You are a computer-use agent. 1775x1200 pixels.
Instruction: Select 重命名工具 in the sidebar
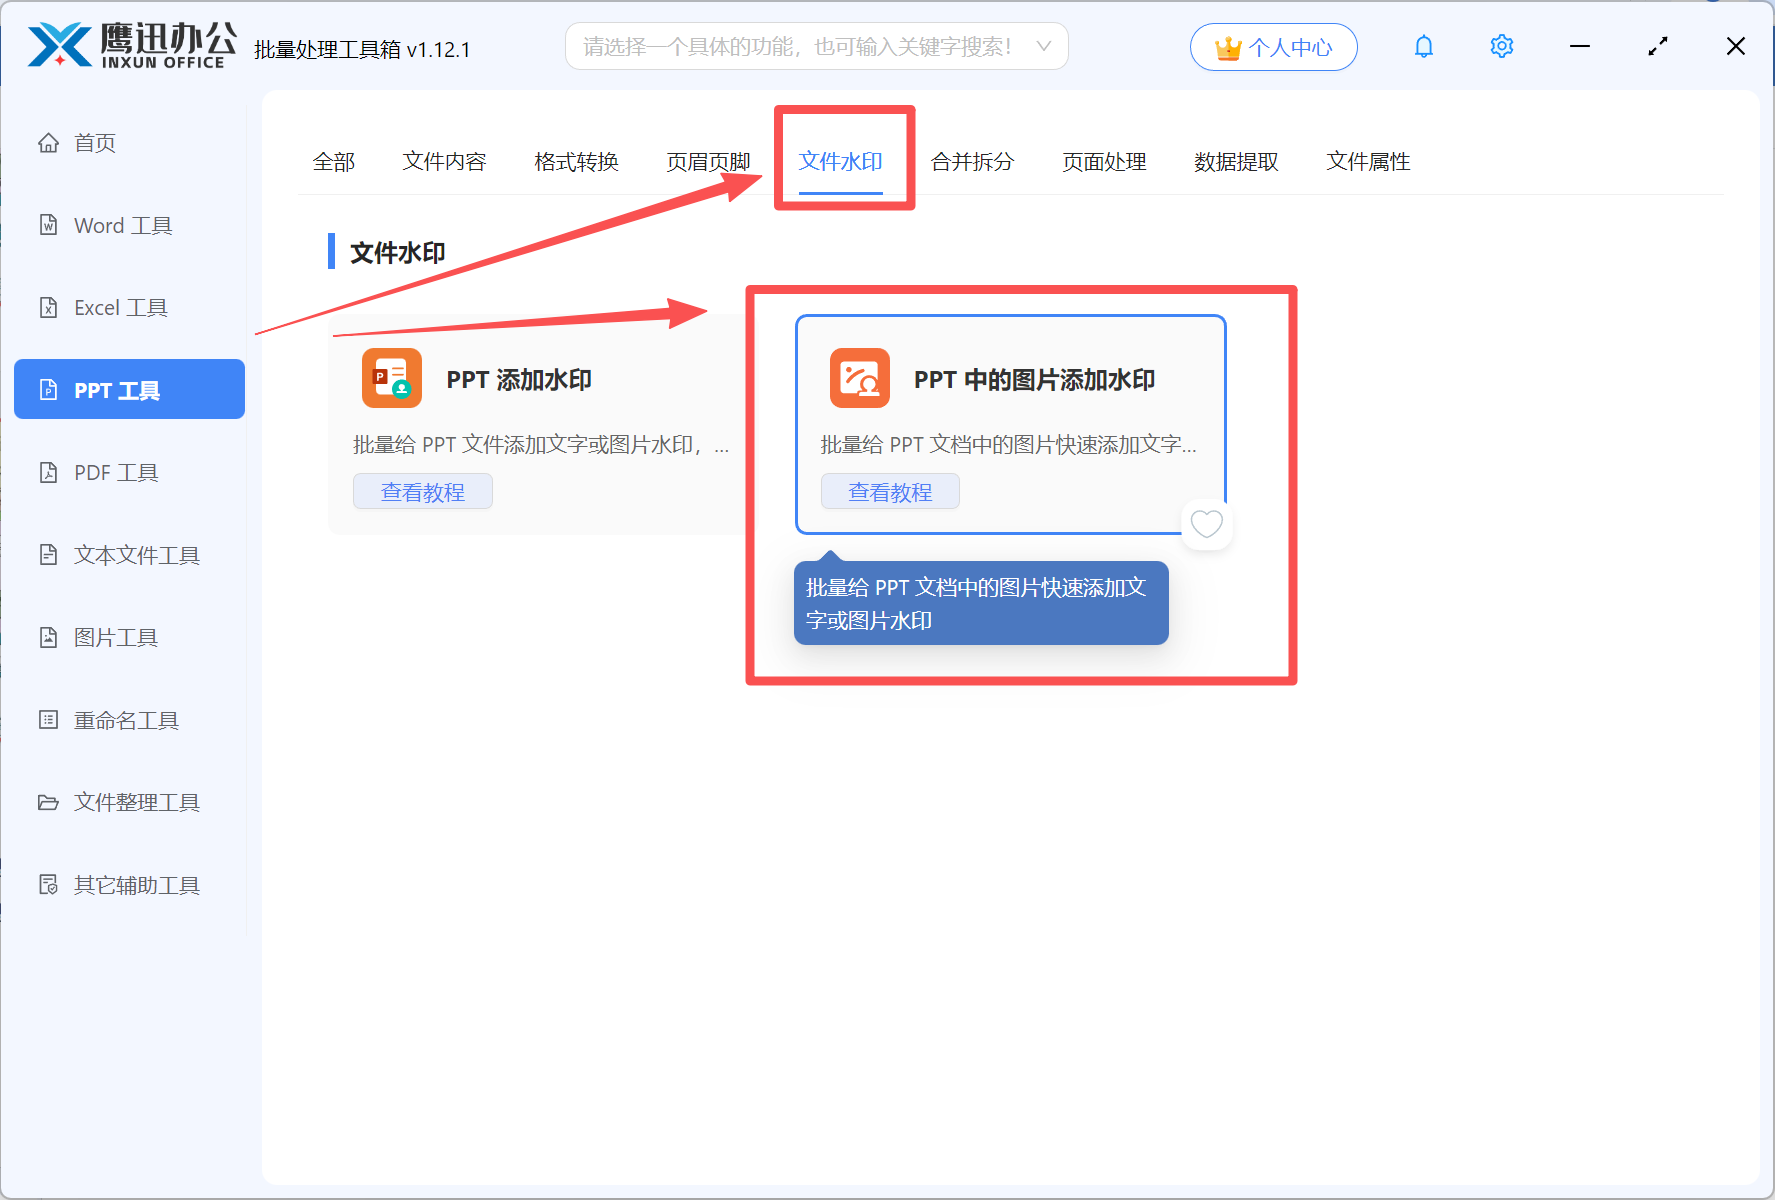point(126,720)
